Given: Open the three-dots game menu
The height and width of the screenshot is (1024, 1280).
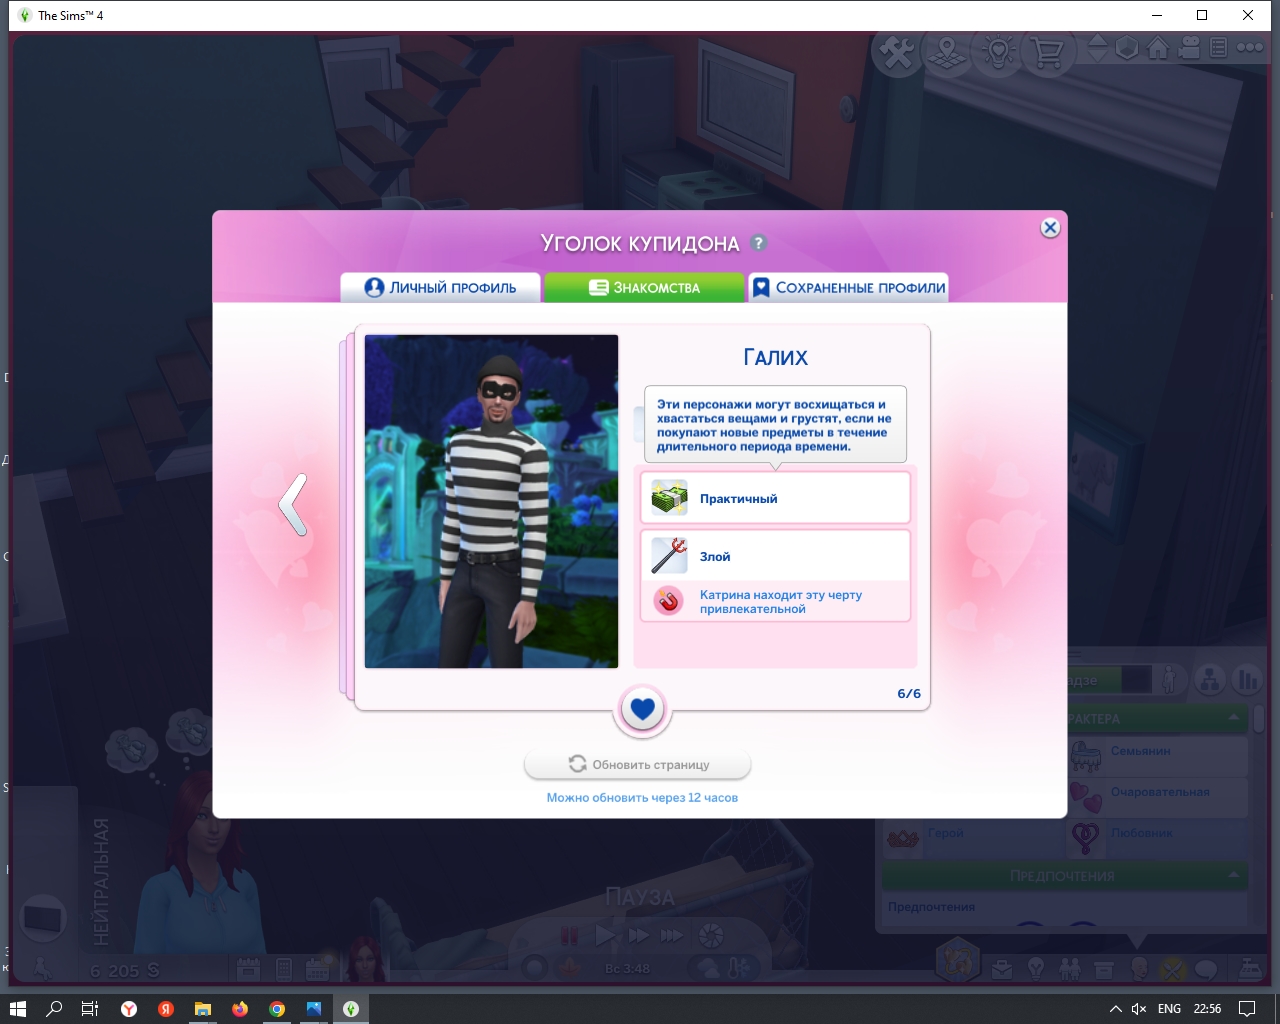Looking at the screenshot, I should (x=1250, y=47).
